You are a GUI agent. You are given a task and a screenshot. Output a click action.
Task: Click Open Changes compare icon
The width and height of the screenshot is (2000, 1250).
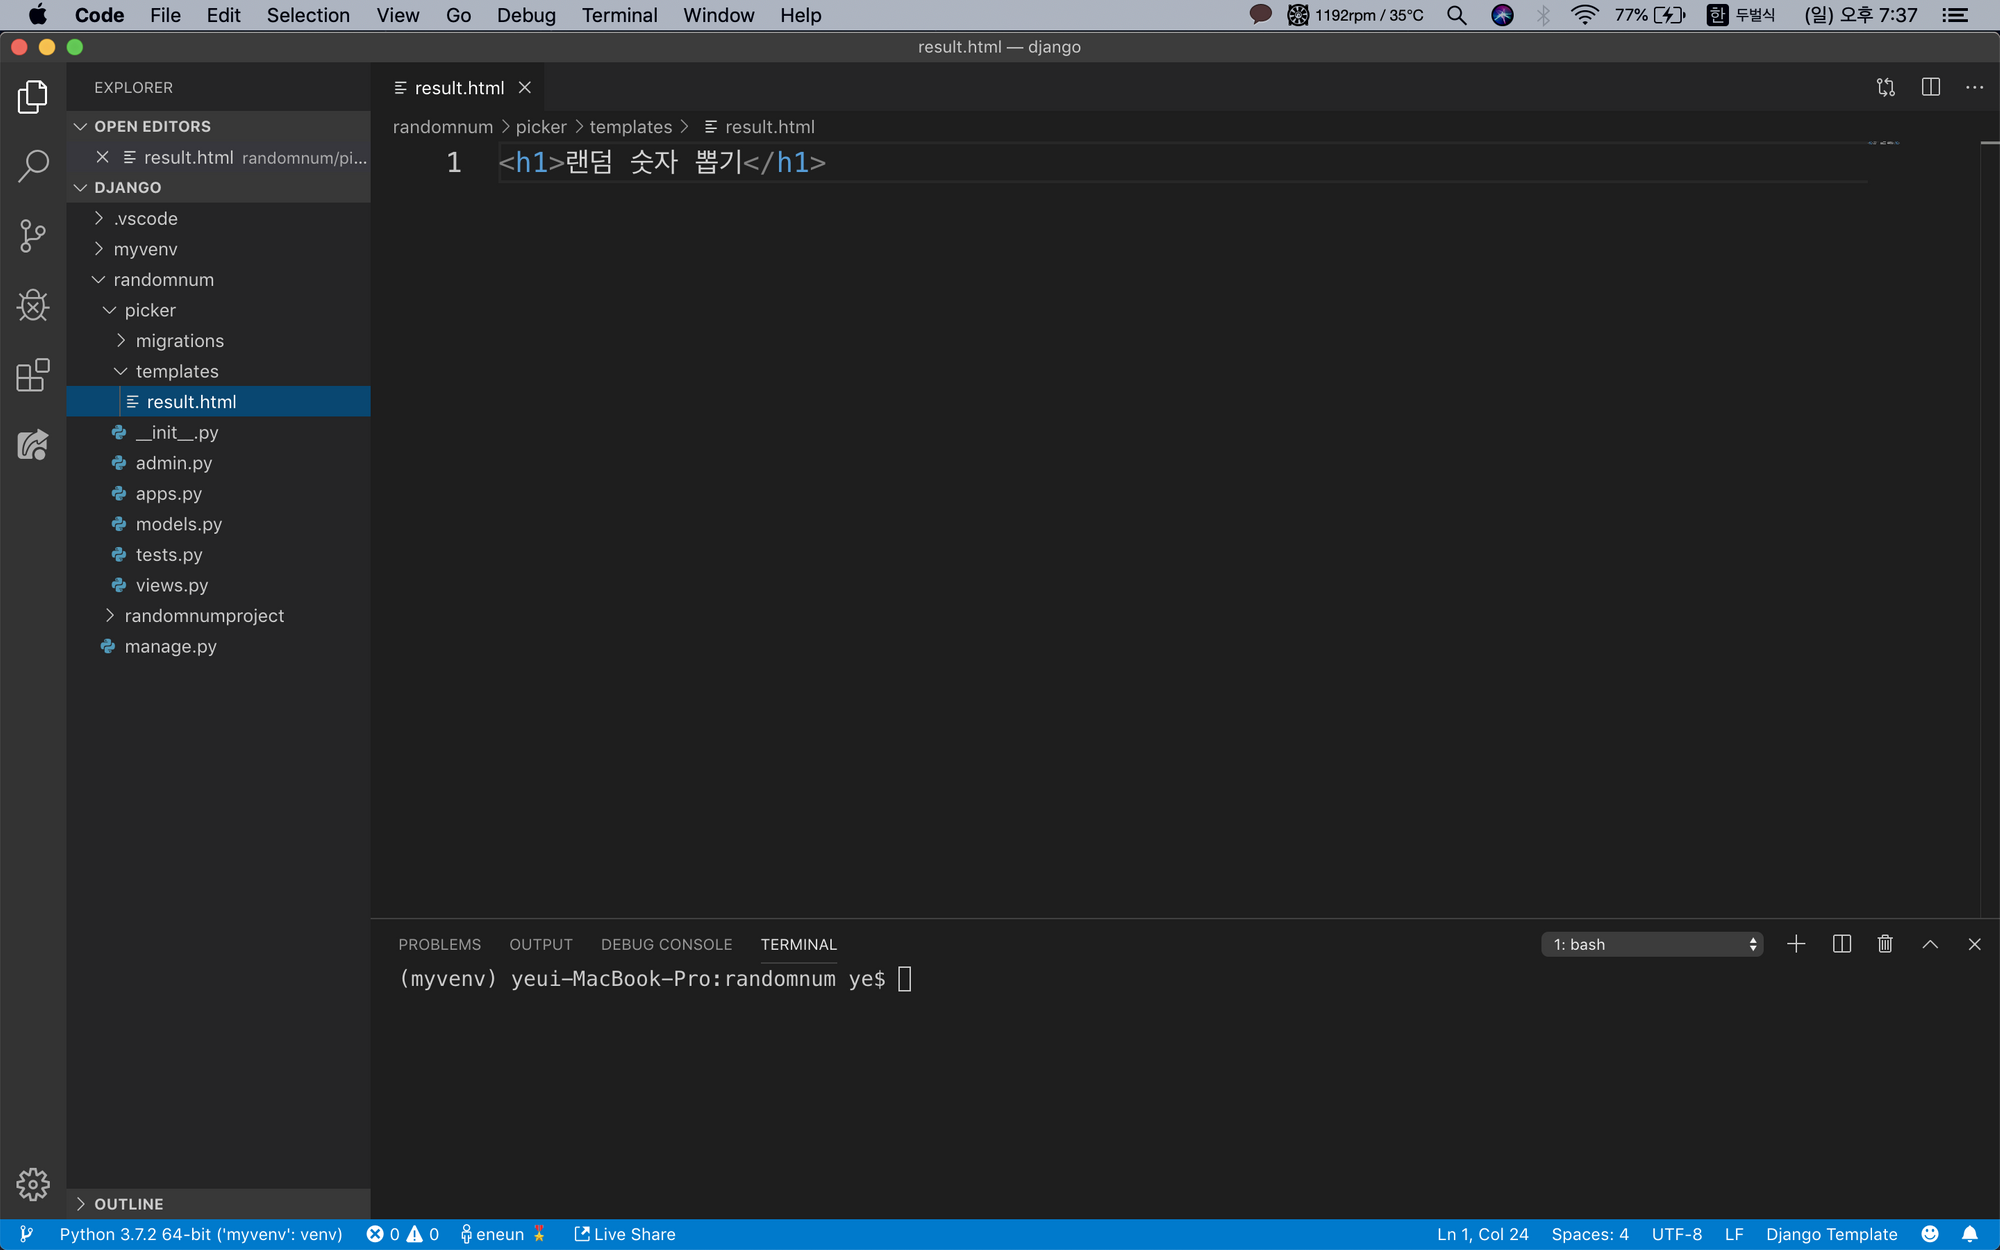[1886, 88]
